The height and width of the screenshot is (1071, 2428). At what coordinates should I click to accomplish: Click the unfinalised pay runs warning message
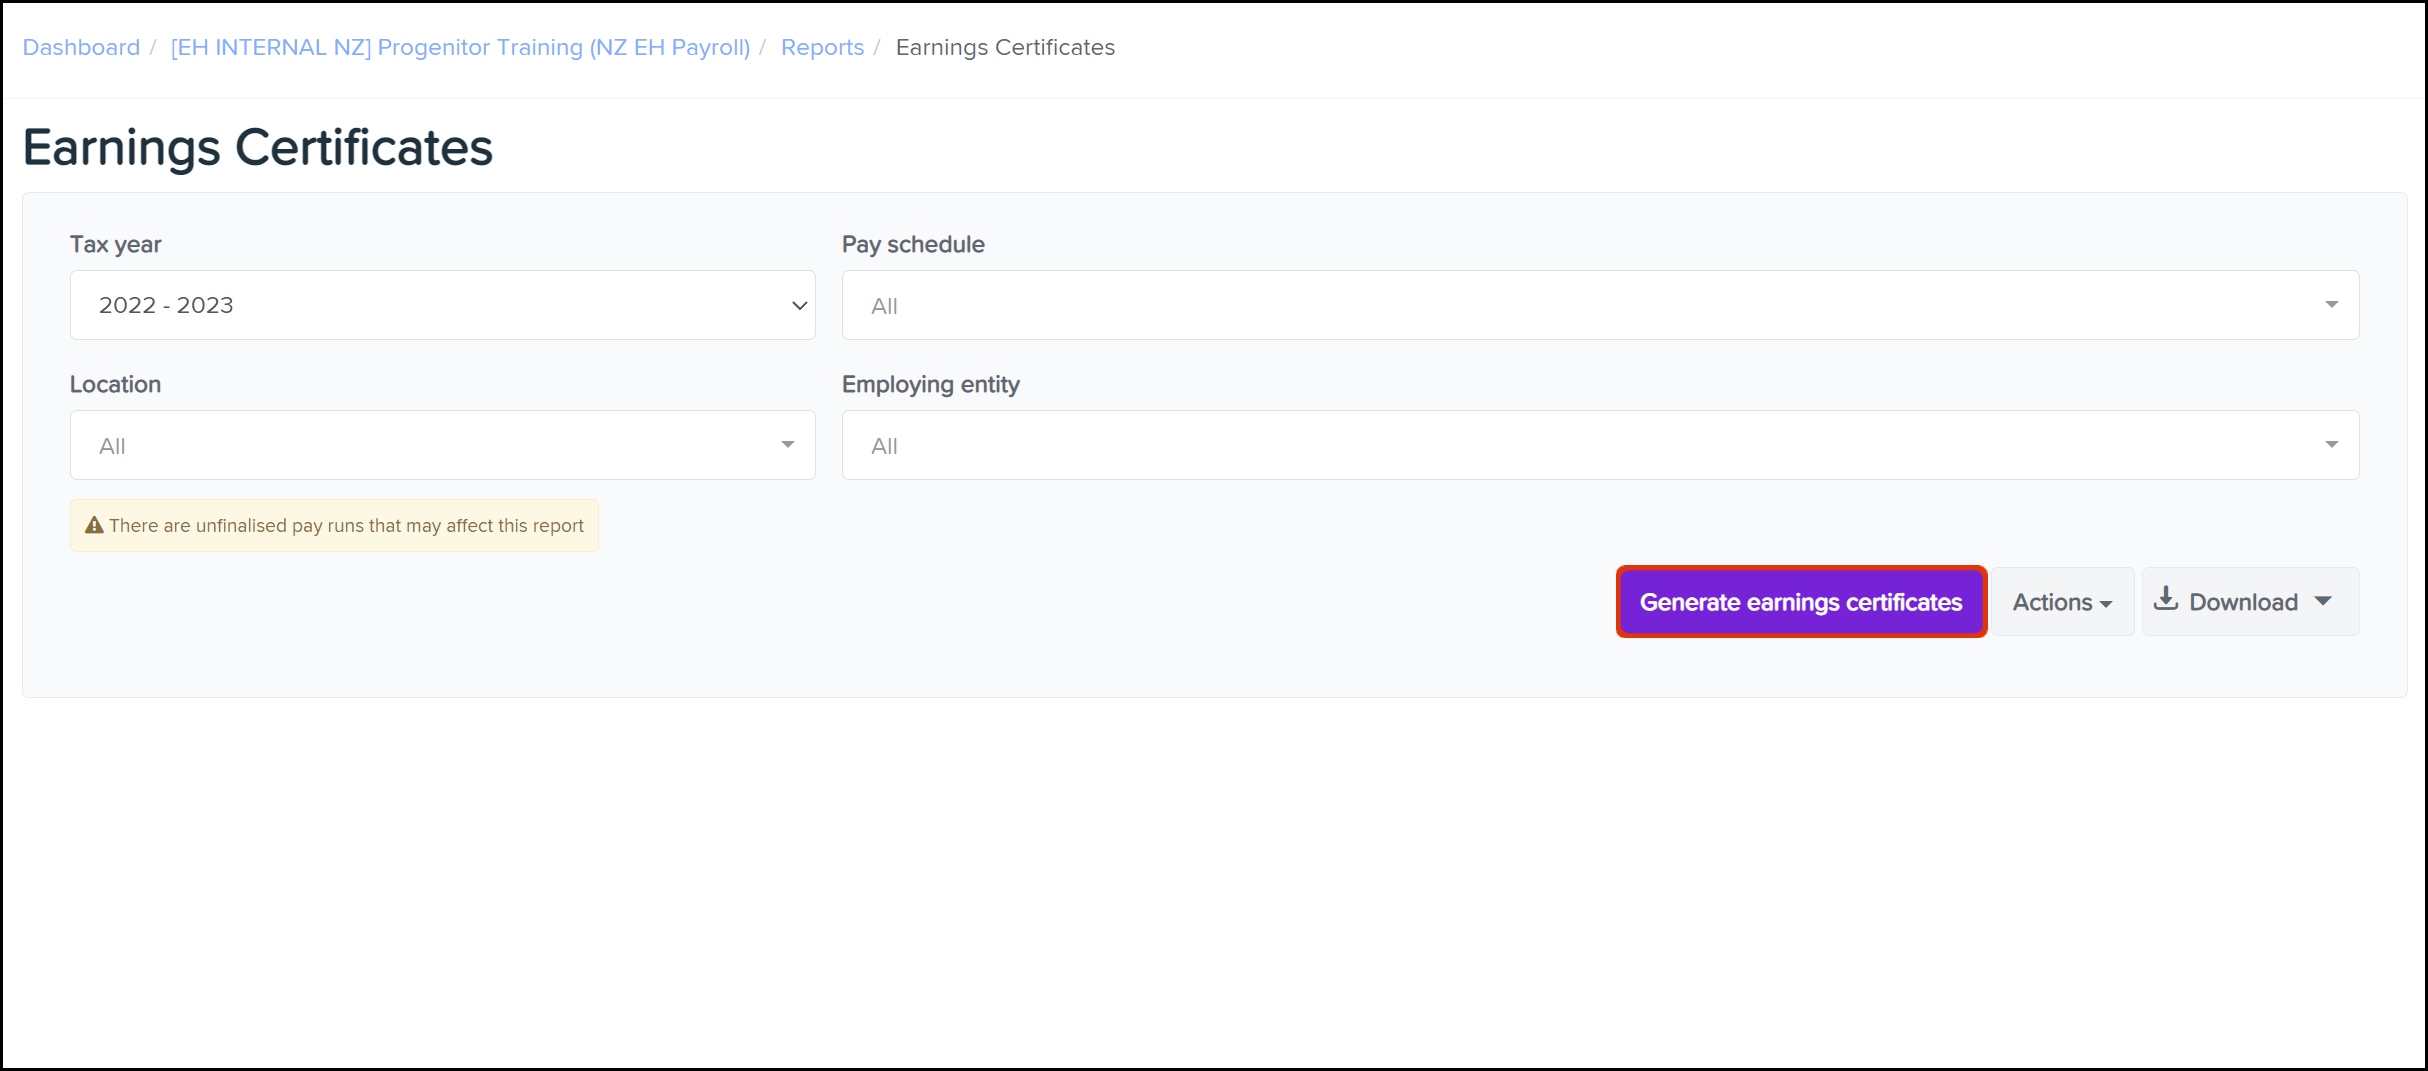pyautogui.click(x=346, y=526)
